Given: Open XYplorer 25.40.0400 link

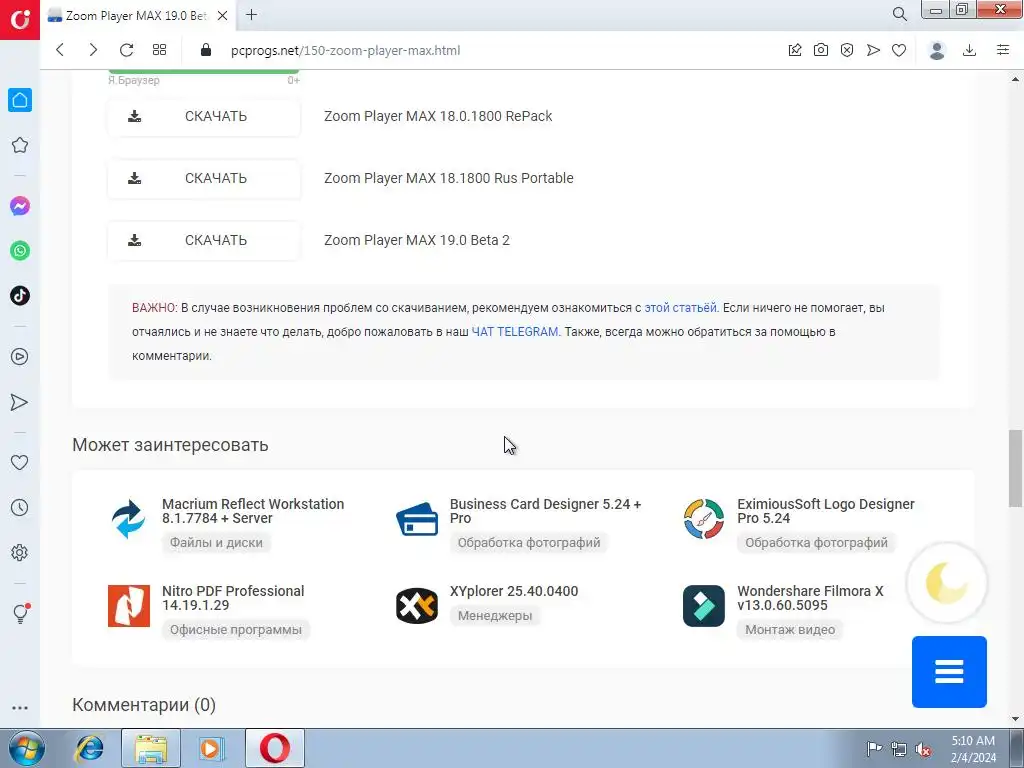Looking at the screenshot, I should pos(514,591).
